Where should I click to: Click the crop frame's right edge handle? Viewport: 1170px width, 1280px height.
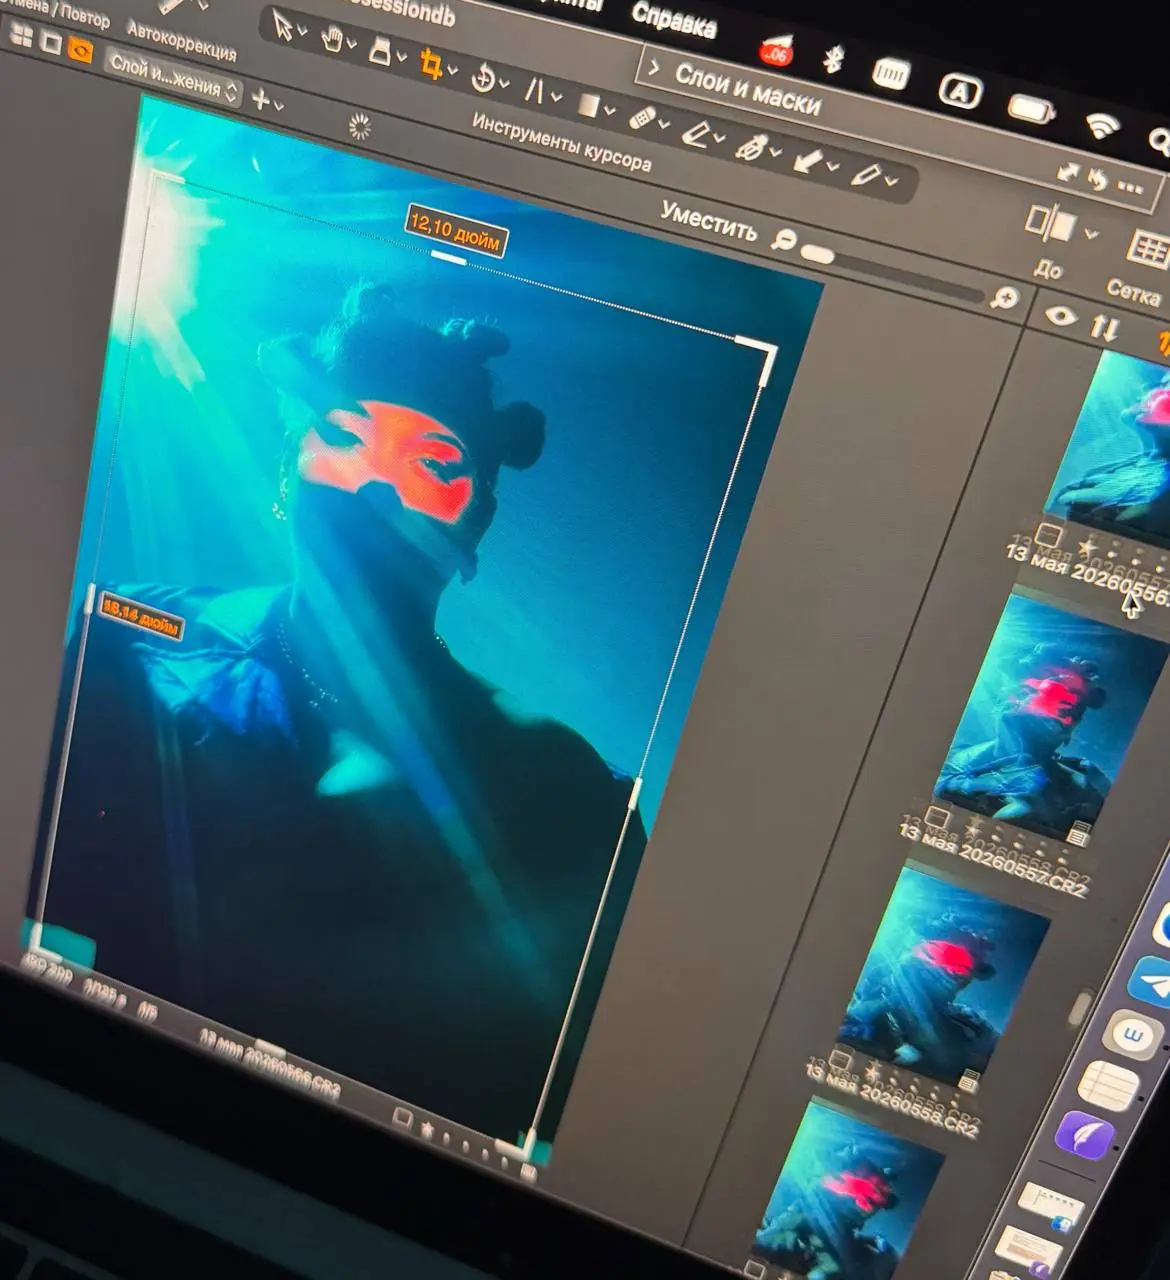634,794
